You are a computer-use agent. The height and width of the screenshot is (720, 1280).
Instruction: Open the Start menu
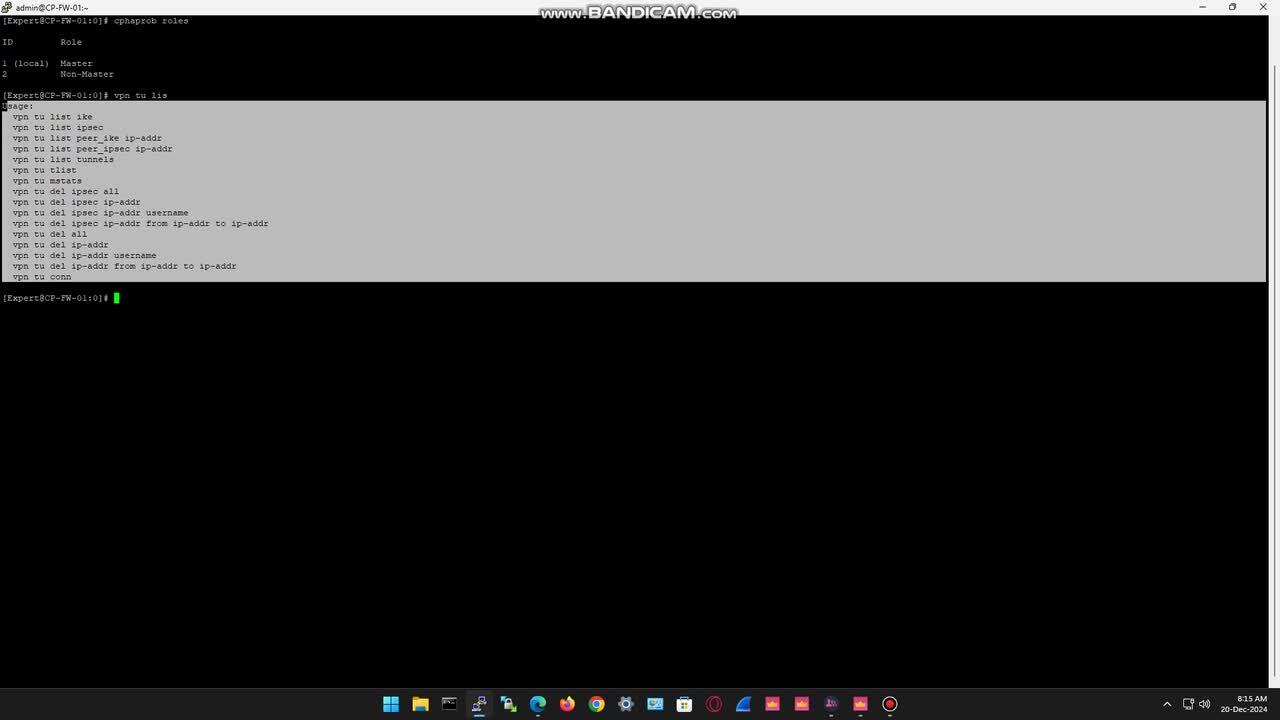tap(390, 703)
